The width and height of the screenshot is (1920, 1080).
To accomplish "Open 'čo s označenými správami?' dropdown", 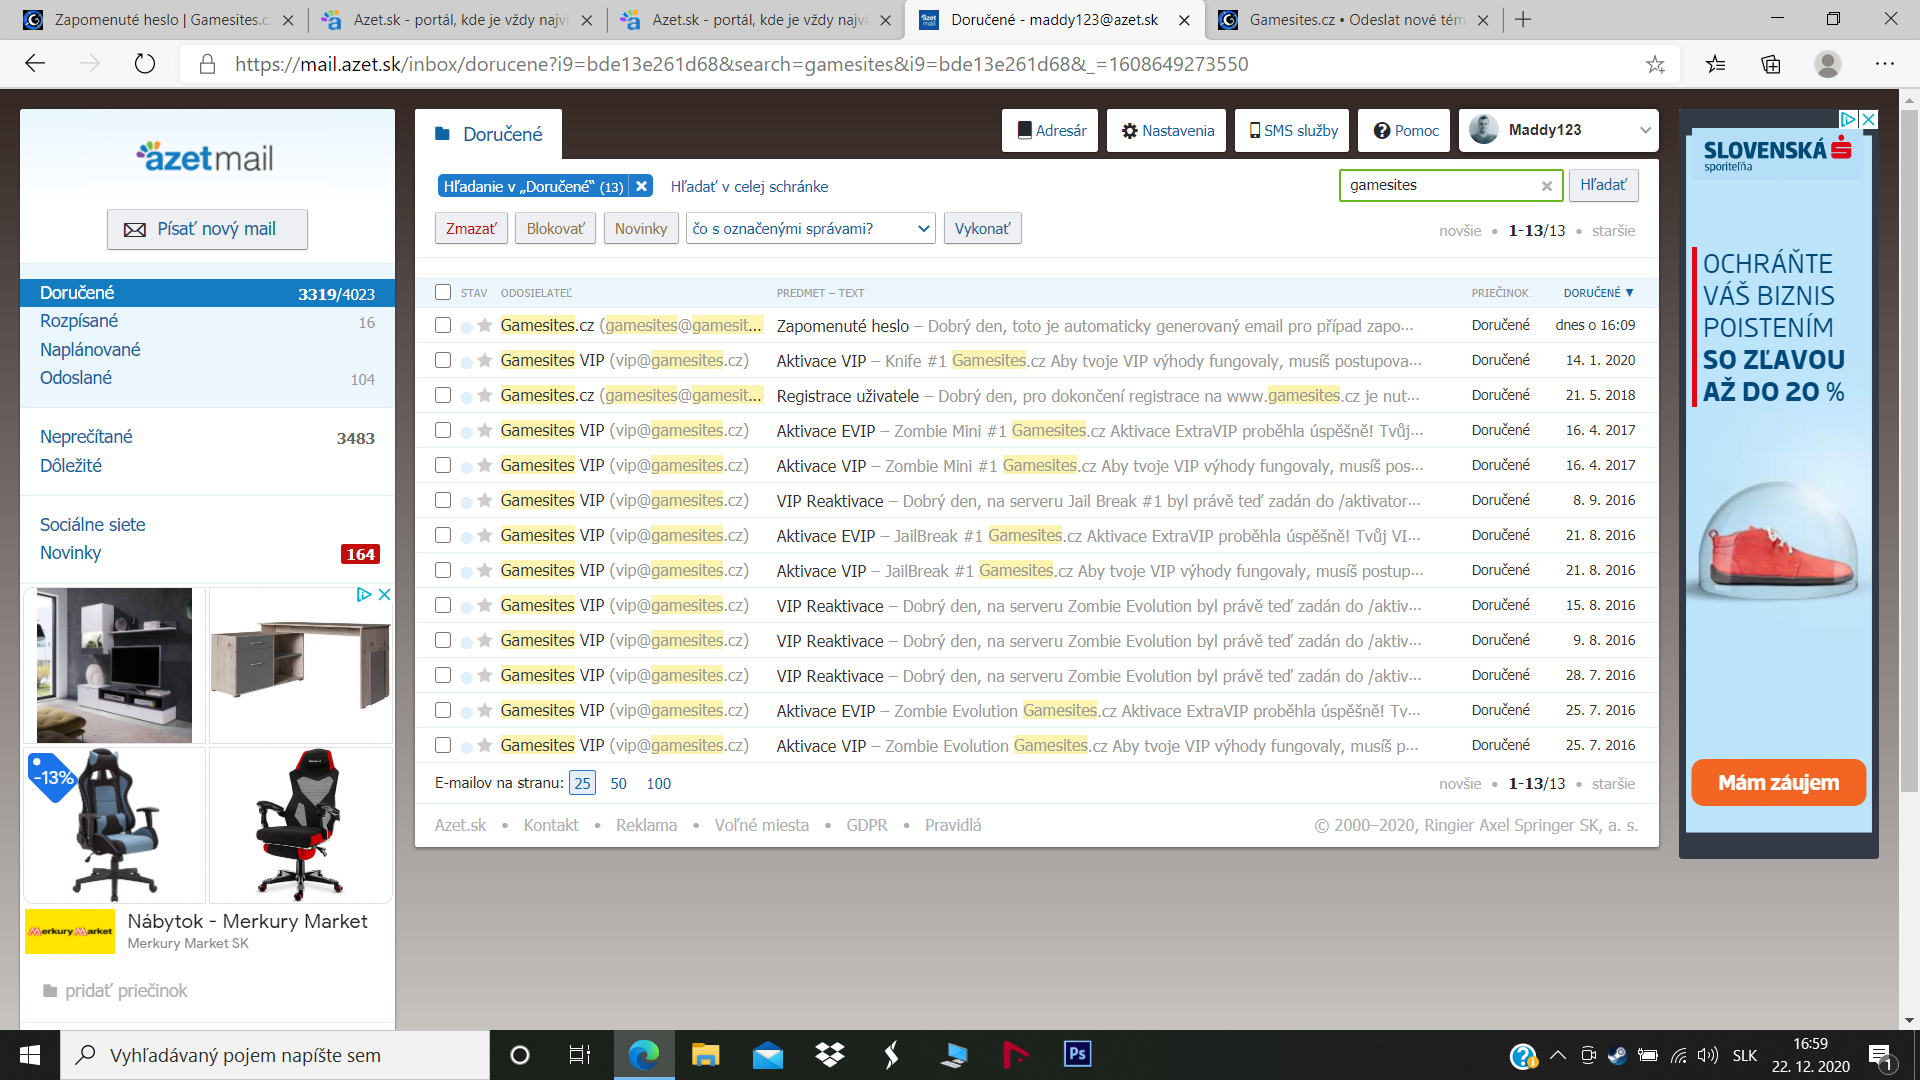I will click(810, 229).
